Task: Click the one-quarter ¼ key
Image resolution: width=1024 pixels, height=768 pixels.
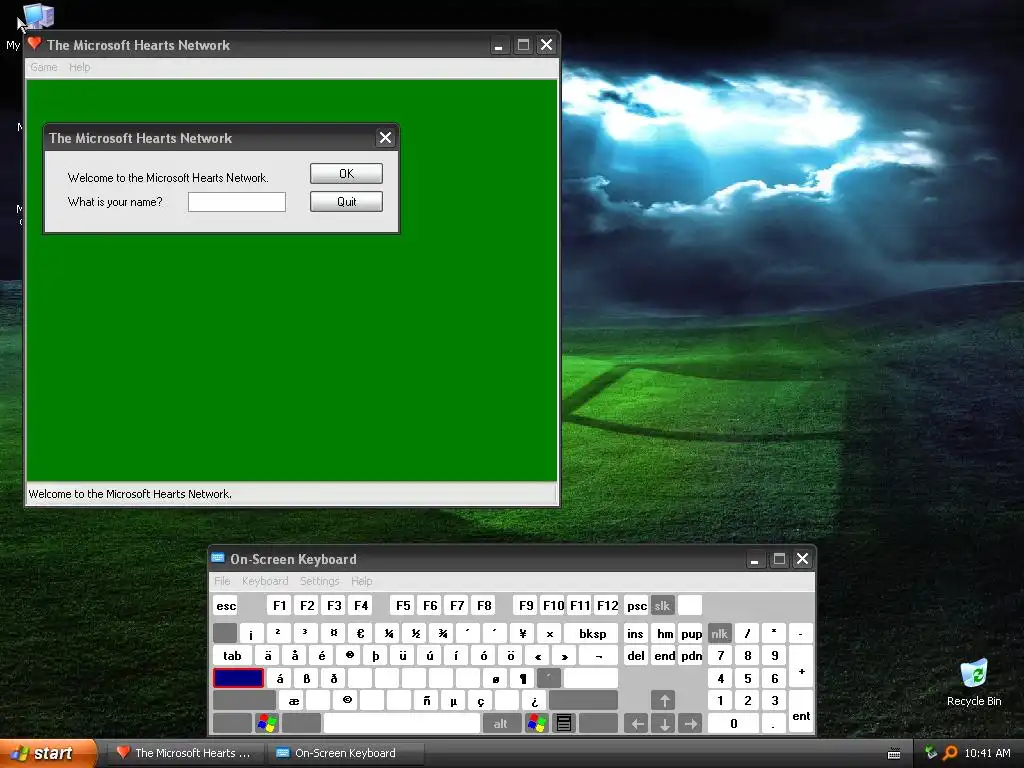Action: pos(388,633)
